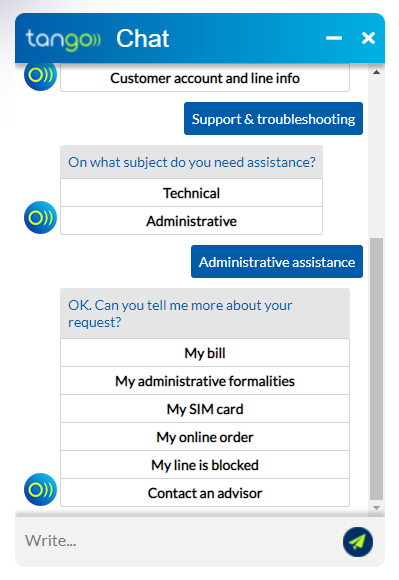Focus the Write... message input field

[x=177, y=541]
